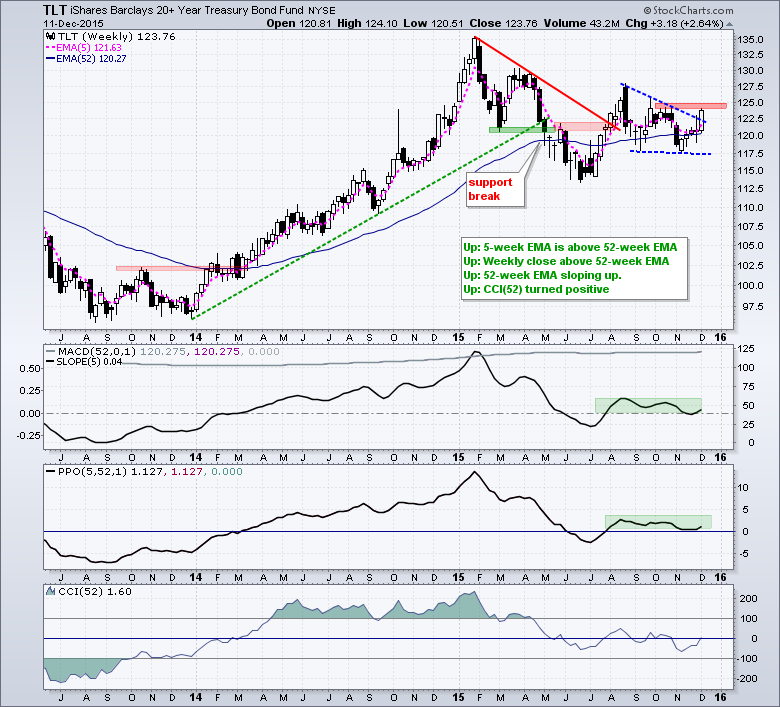
Task: Click the 11-Dec-2015 date label
Action: pyautogui.click(x=74, y=23)
